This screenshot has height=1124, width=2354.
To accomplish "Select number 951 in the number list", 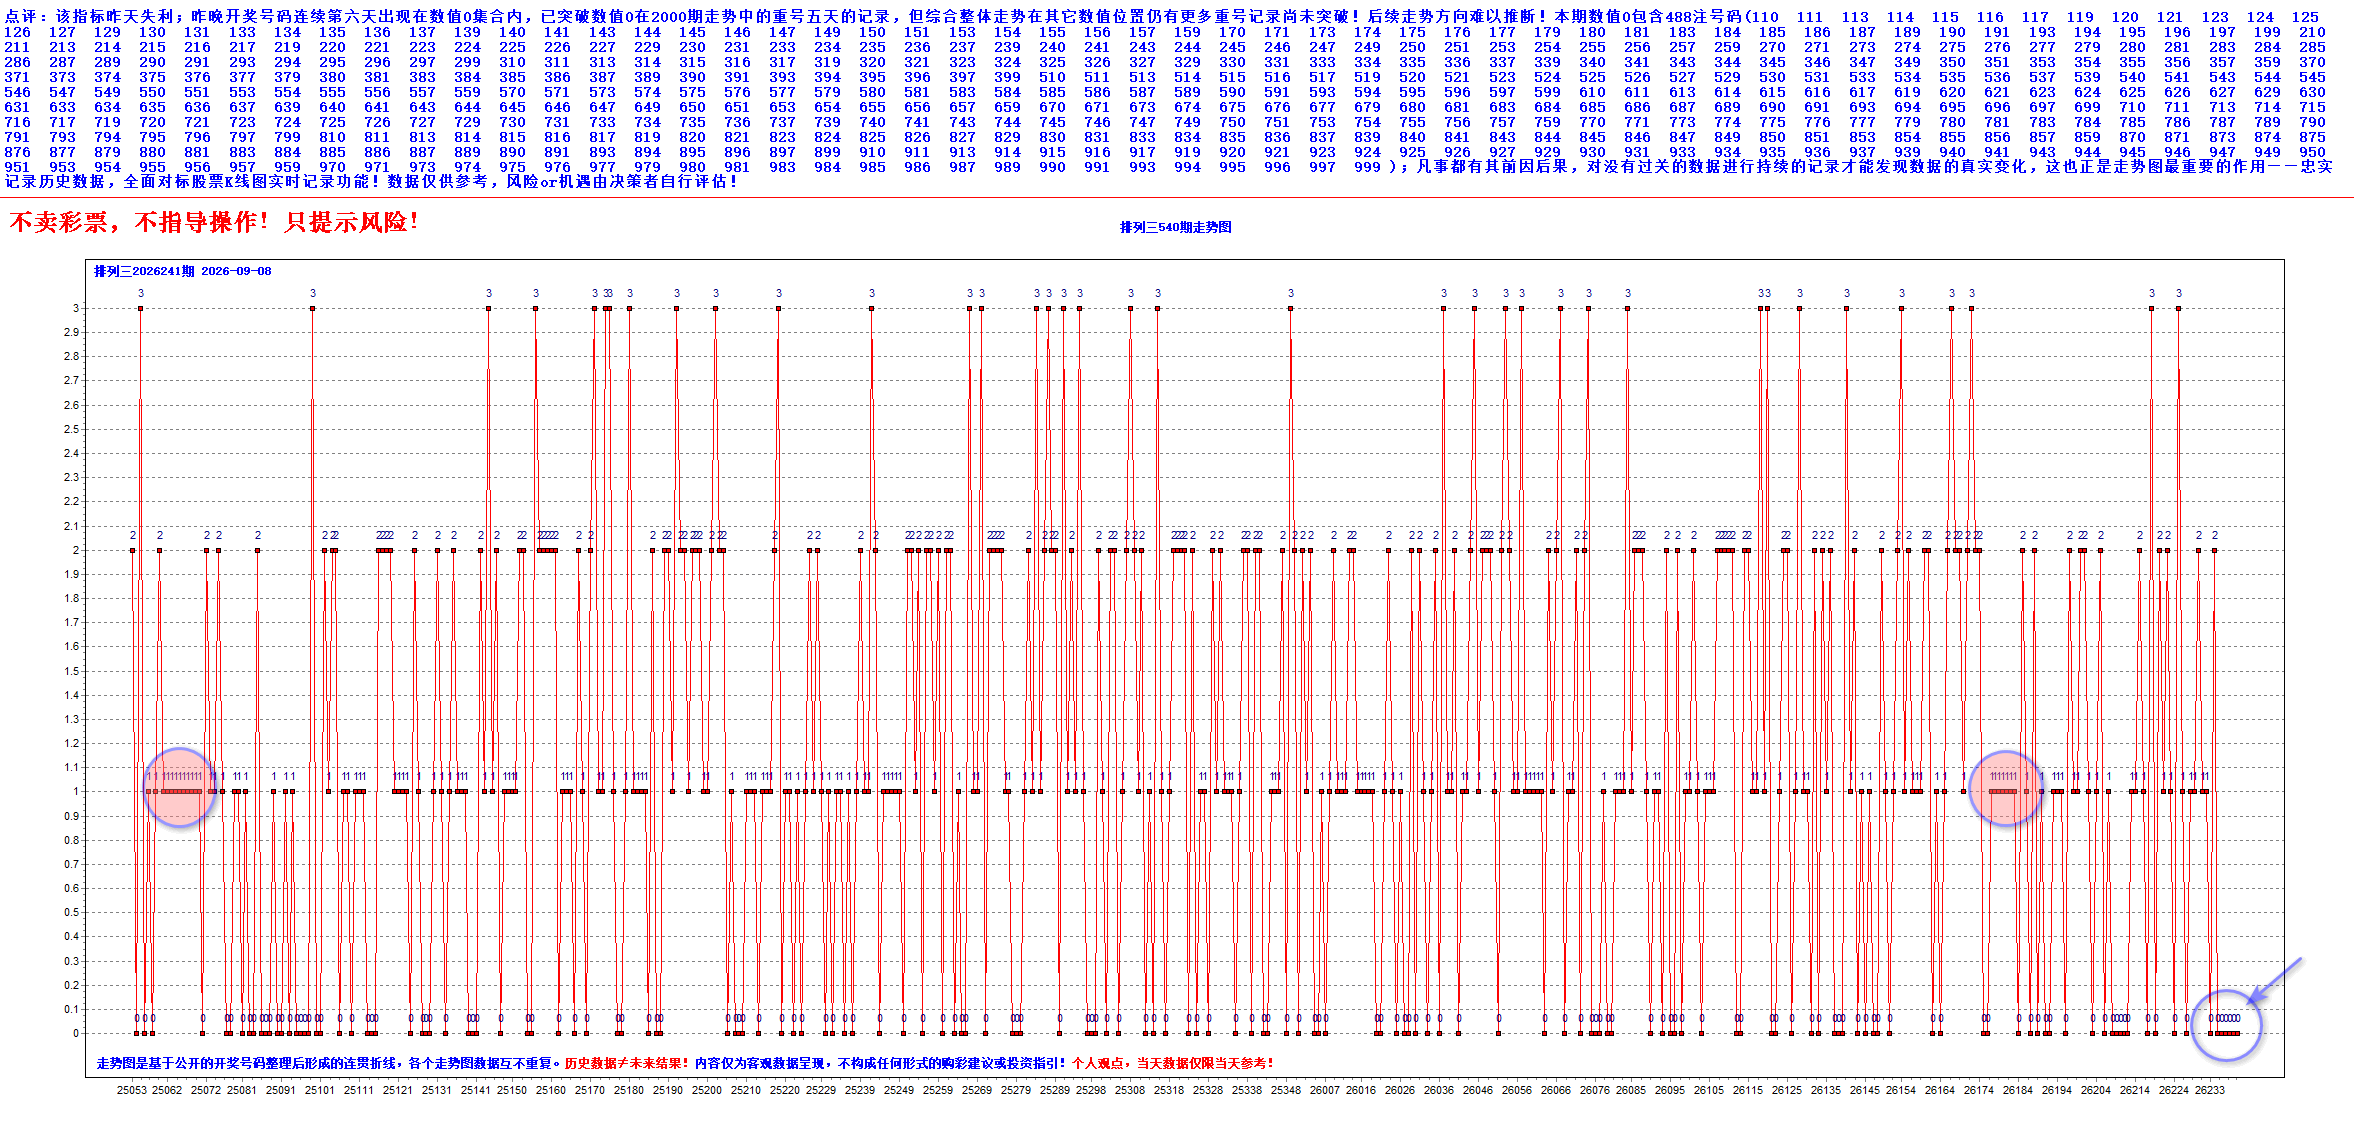I will [x=18, y=167].
